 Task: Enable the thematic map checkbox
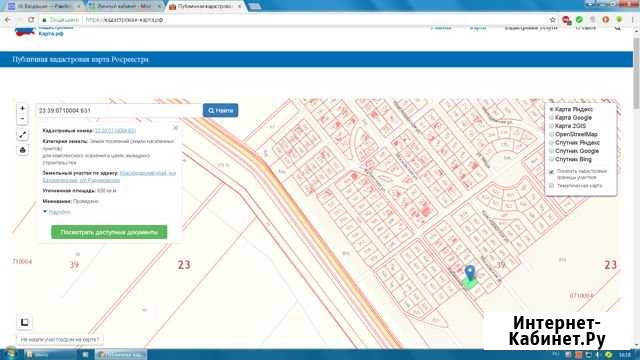click(551, 186)
